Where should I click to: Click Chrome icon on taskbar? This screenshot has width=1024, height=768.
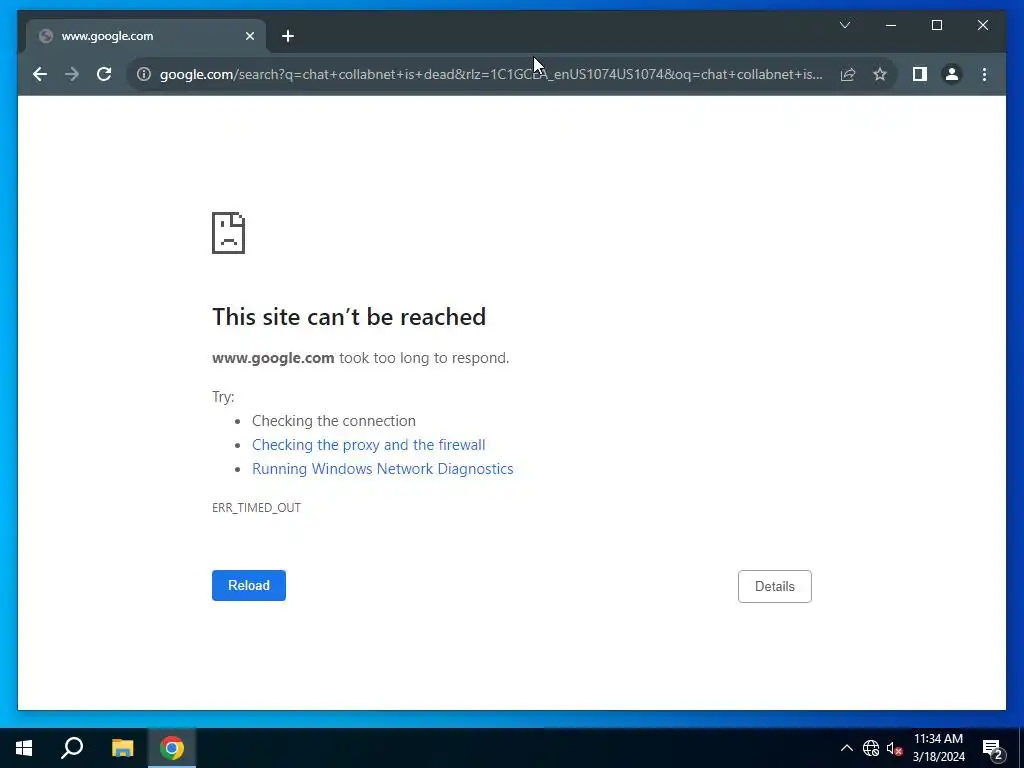click(x=172, y=748)
